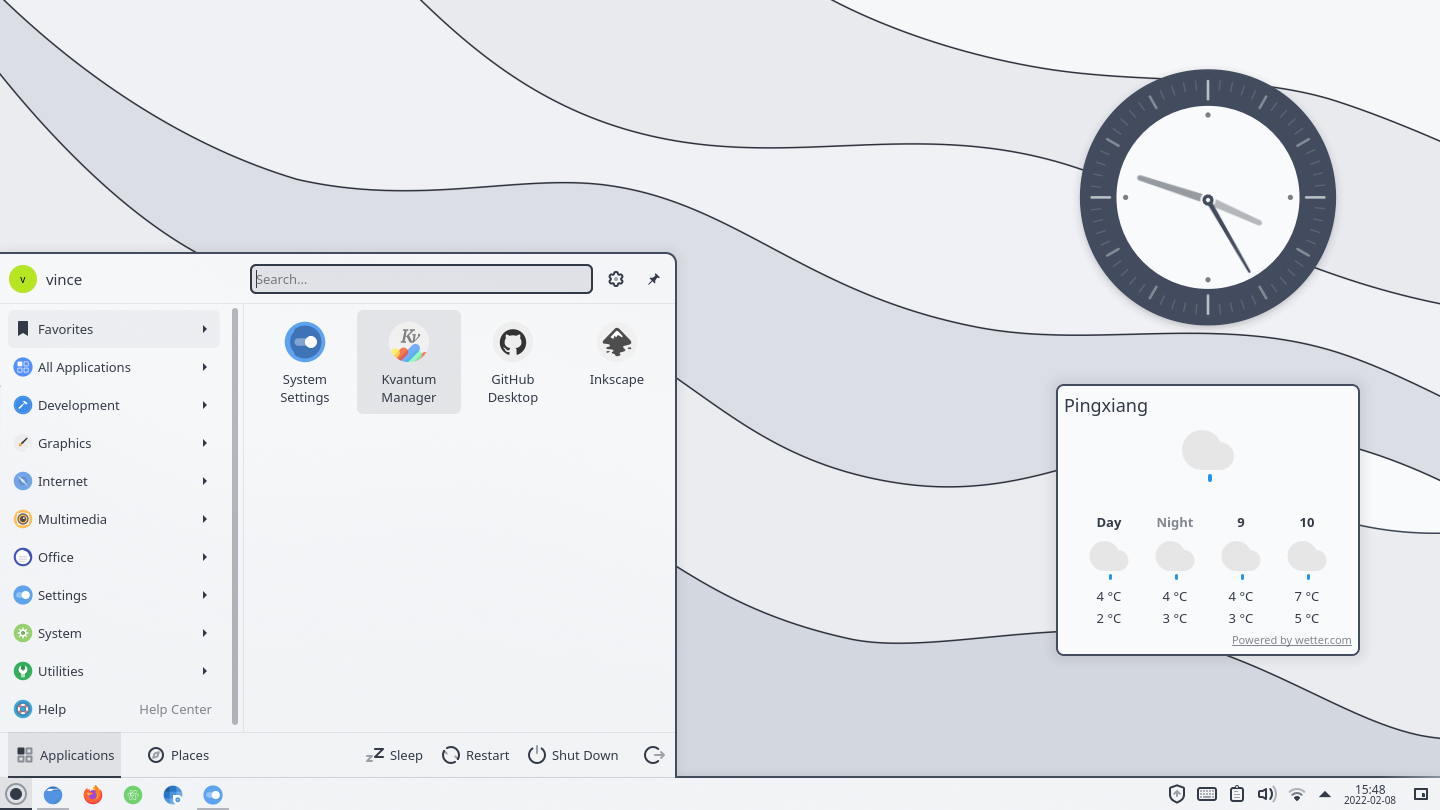Viewport: 1440px width, 810px height.
Task: Click forecast cloud icon under 10
Action: click(1307, 559)
